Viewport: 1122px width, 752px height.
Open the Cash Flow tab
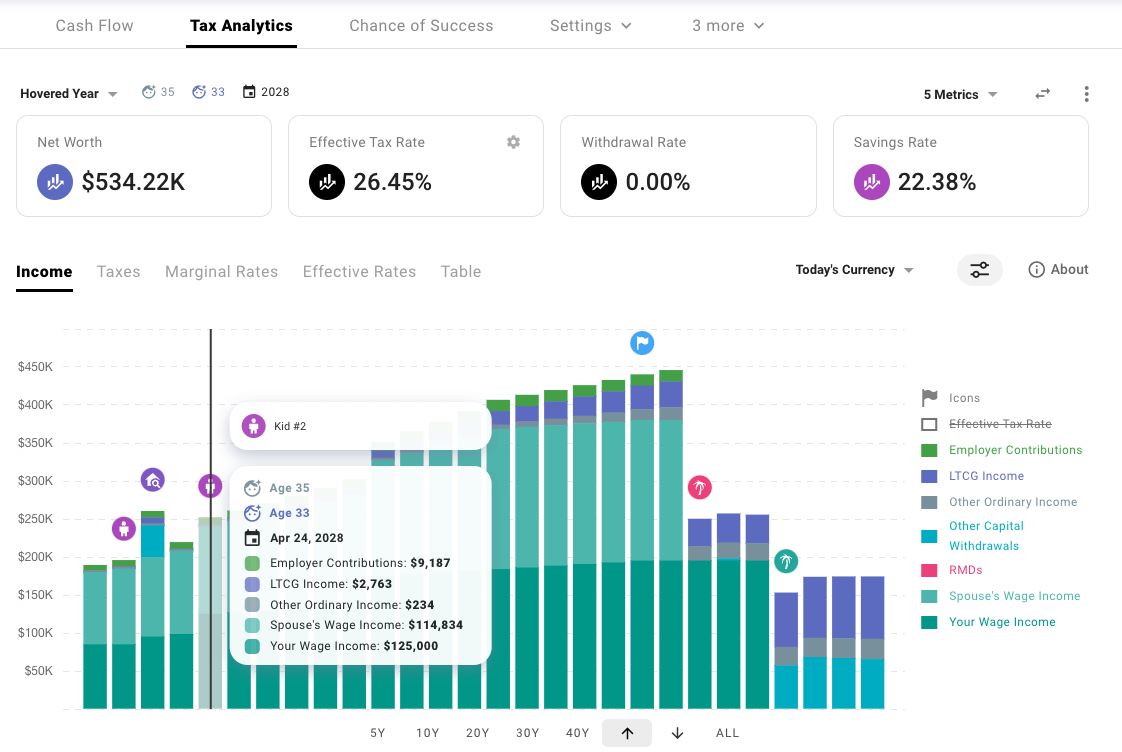click(94, 25)
